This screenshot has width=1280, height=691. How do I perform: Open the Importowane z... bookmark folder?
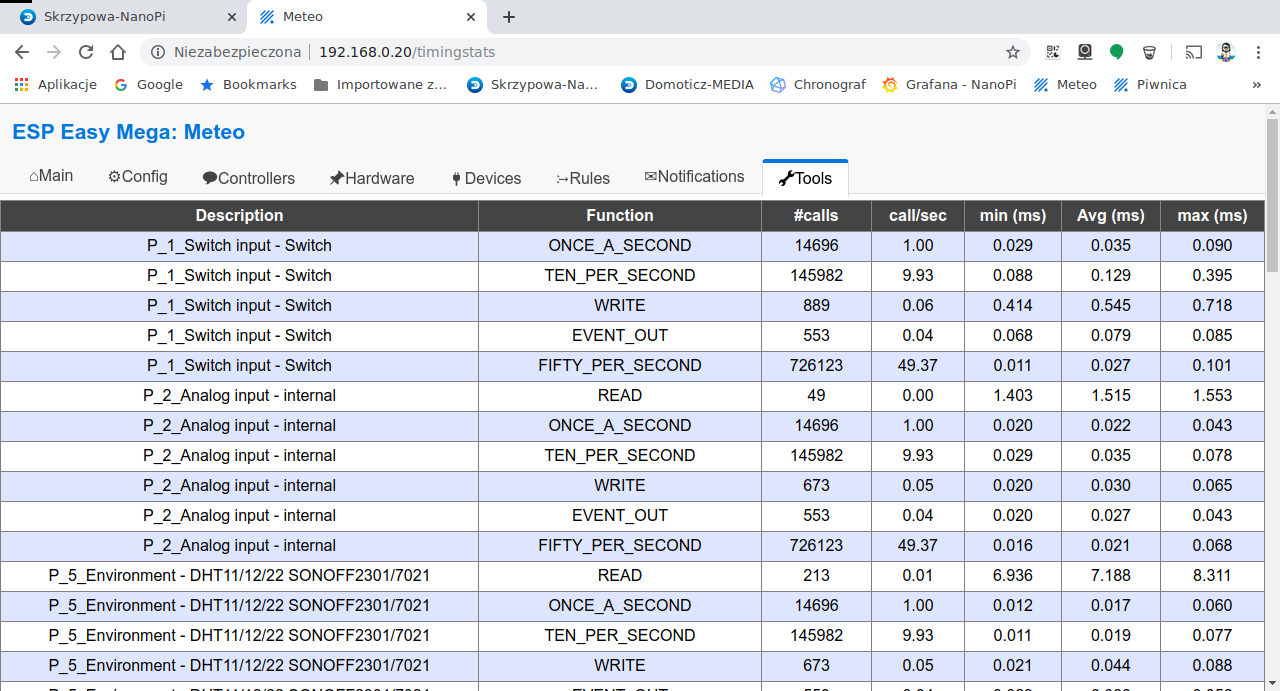click(380, 85)
